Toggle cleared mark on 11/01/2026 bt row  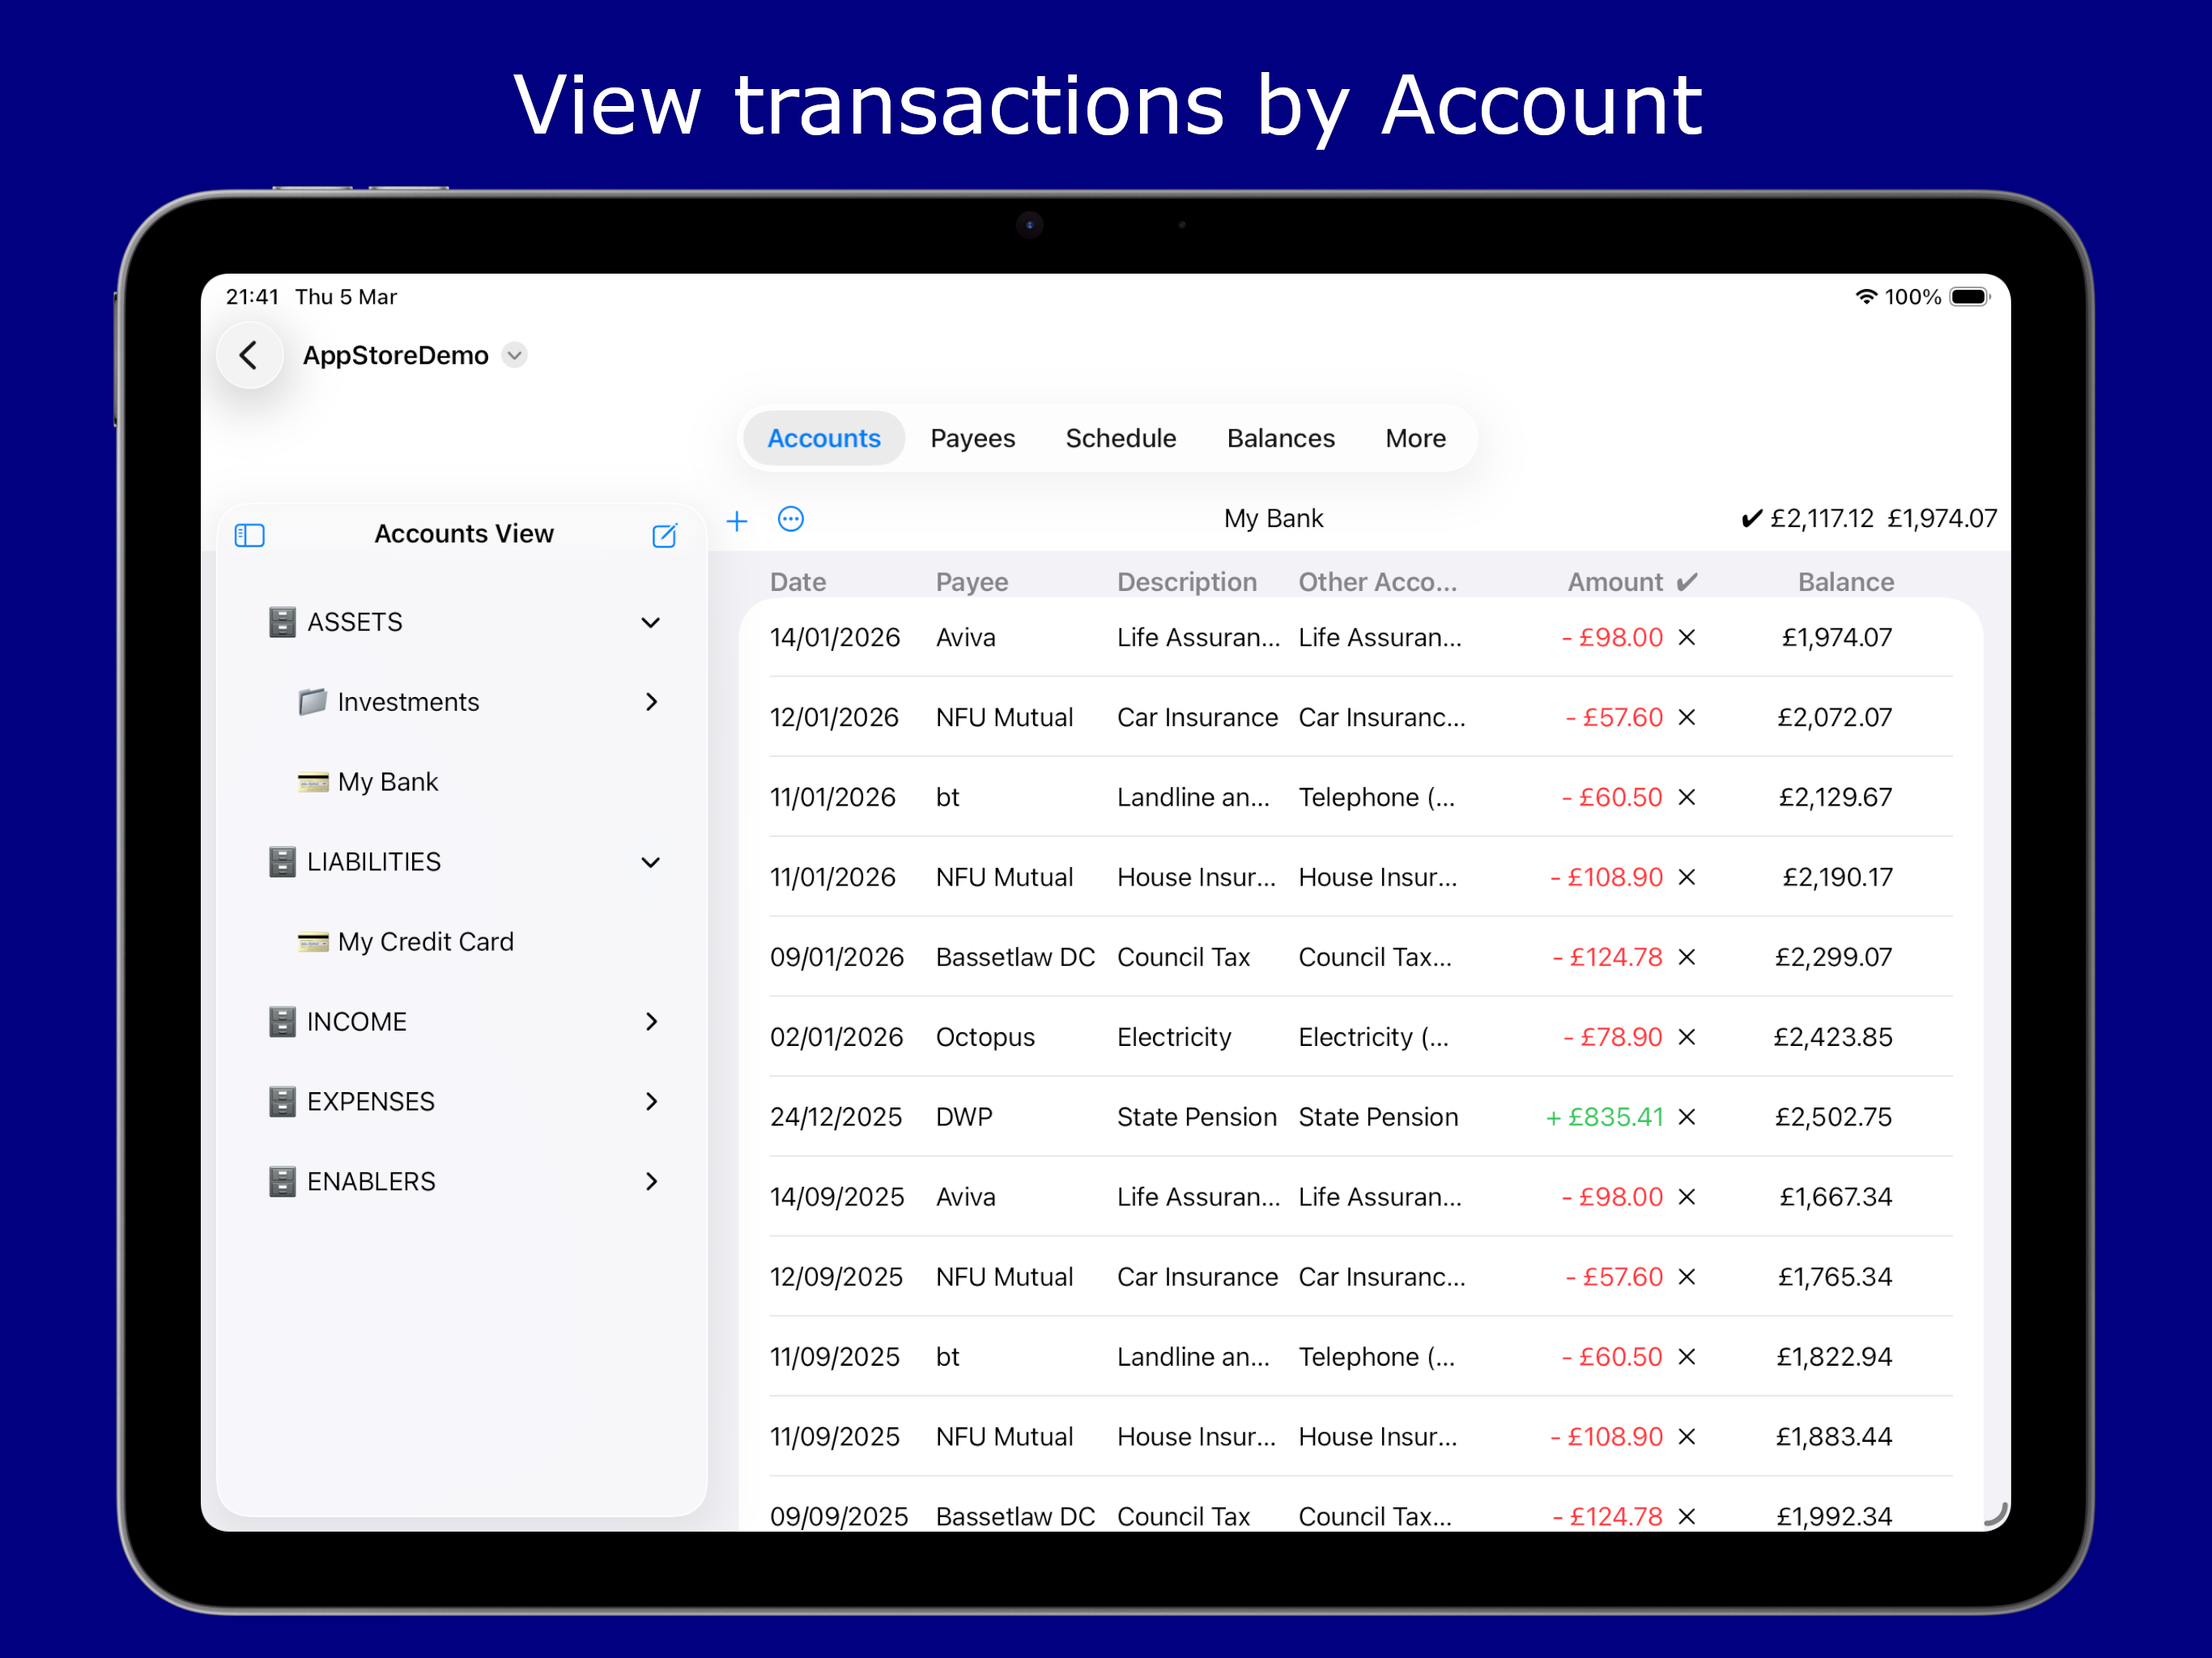coord(1687,797)
